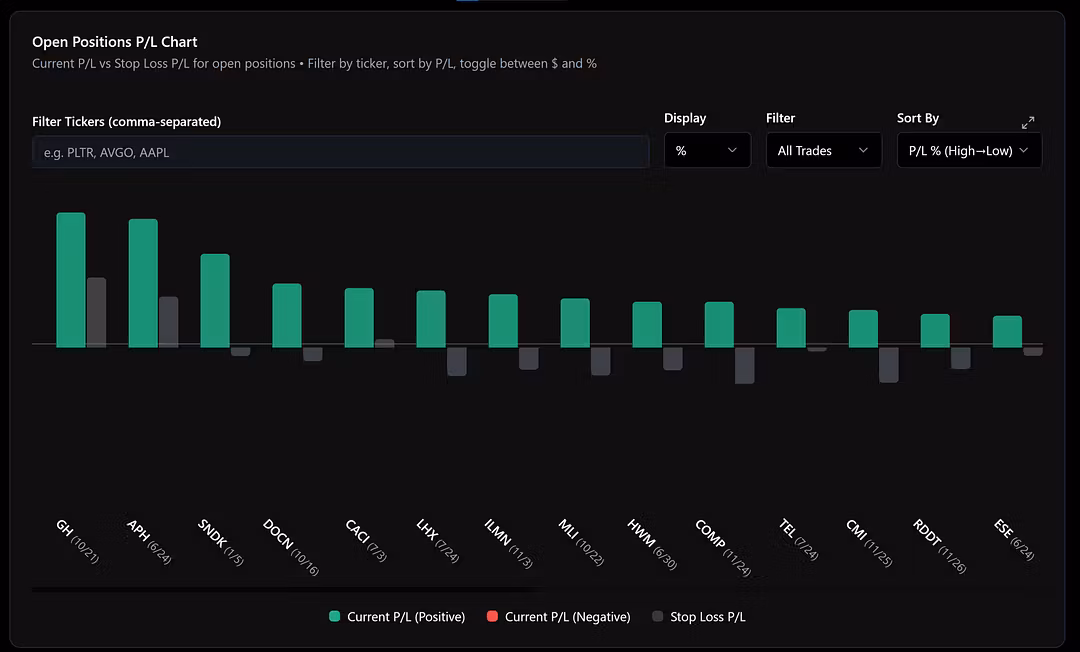1080x652 pixels.
Task: Click the GH green current P/L bar
Action: pyautogui.click(x=71, y=280)
